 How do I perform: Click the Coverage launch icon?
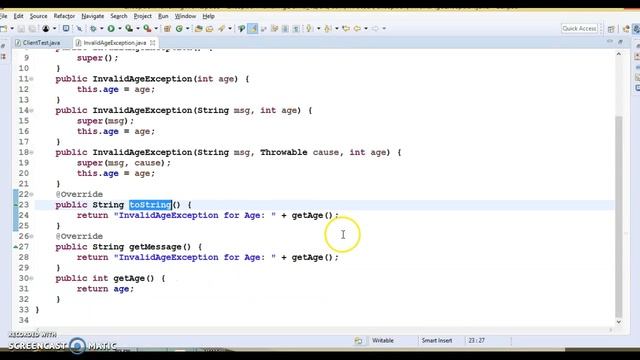click(129, 29)
